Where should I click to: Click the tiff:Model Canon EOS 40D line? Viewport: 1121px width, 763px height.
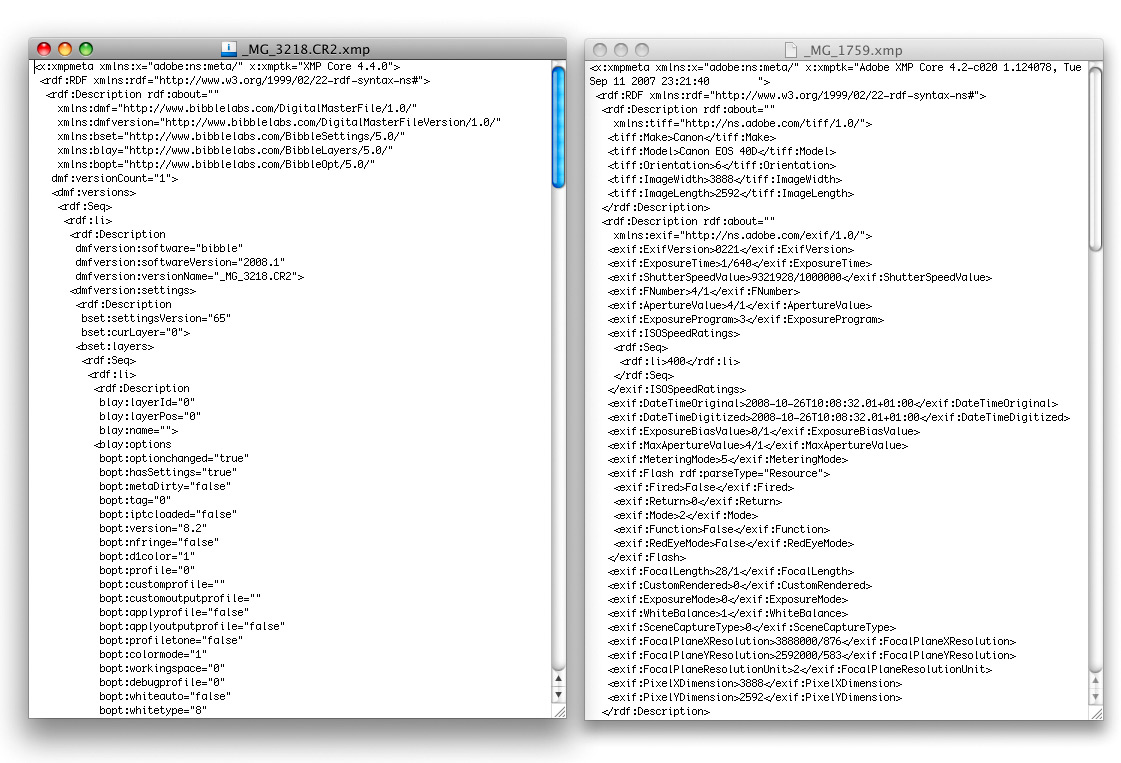tap(721, 152)
